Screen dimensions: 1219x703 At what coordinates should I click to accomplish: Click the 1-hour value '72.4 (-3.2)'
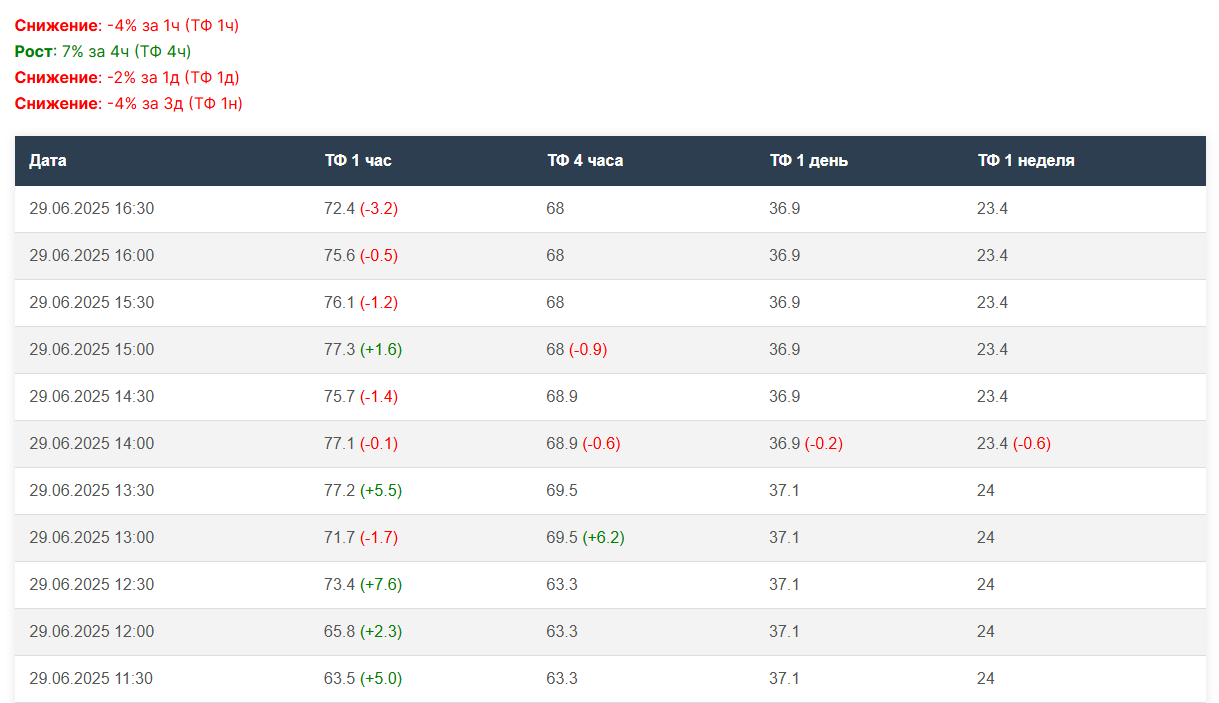pos(361,208)
